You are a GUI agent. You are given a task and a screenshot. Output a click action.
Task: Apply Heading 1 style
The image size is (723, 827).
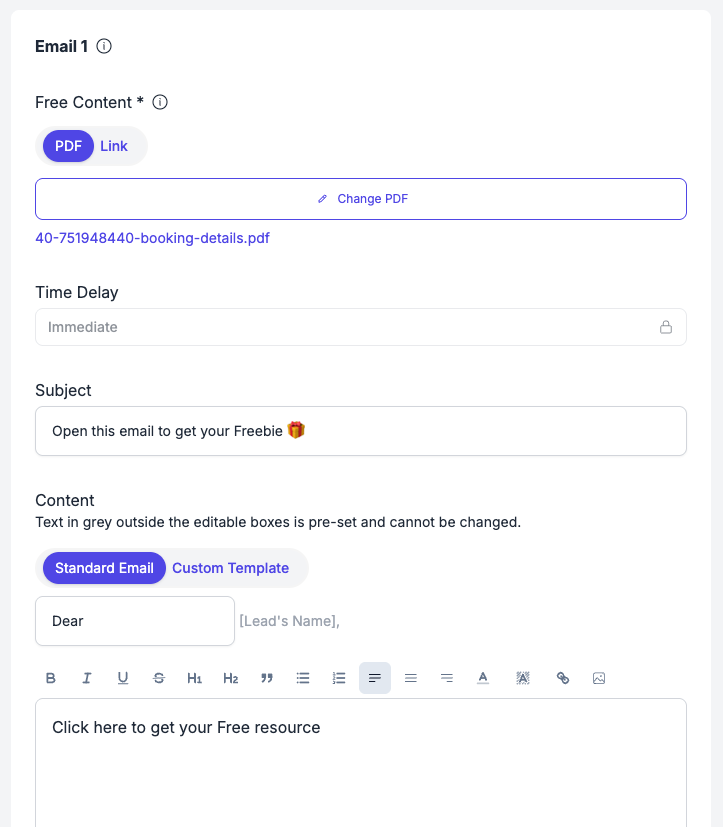(195, 678)
